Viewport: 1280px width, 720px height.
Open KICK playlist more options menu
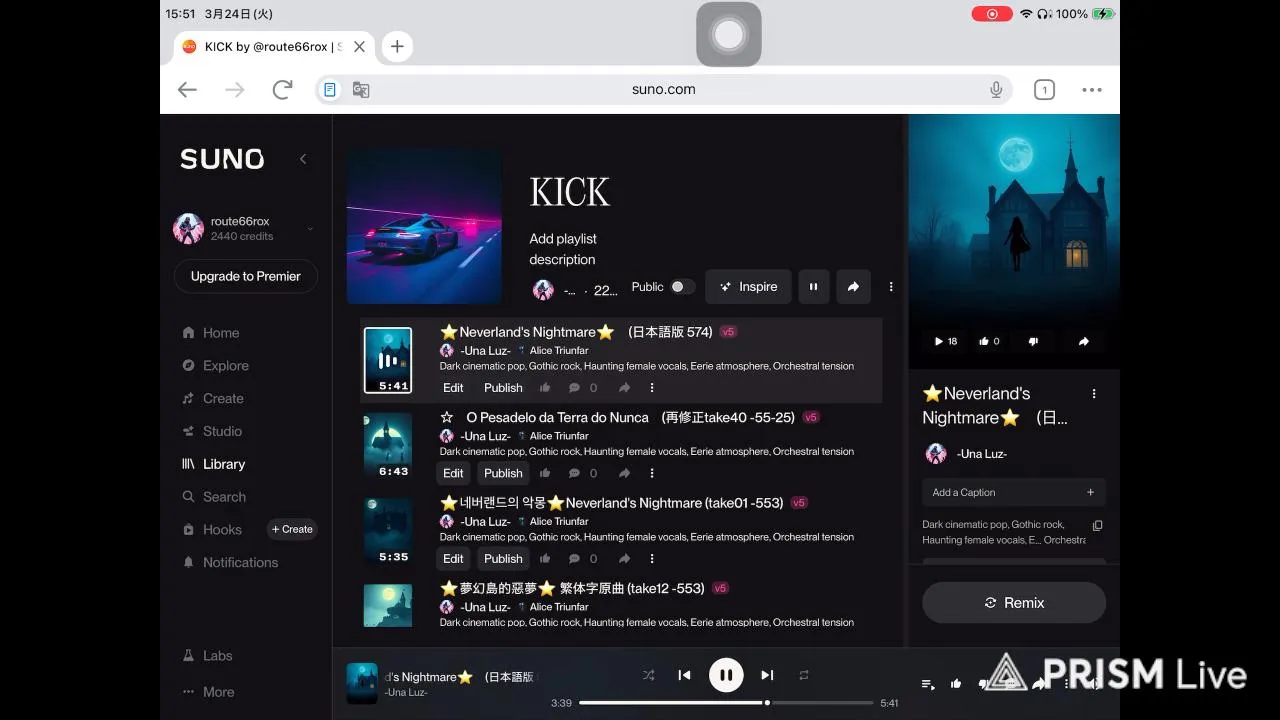pos(891,287)
